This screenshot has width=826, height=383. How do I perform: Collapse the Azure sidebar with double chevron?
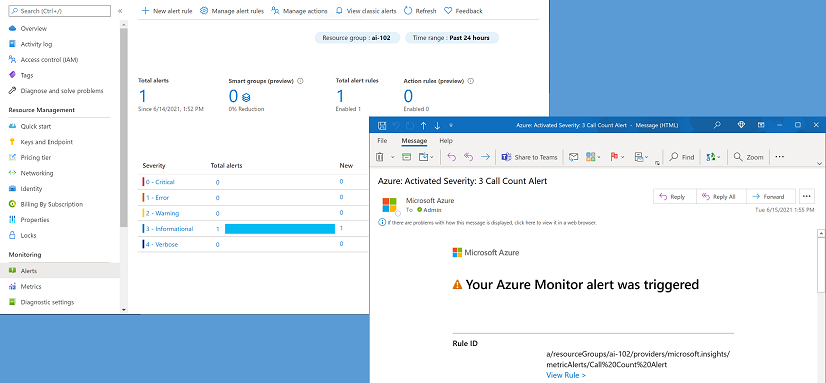pos(120,11)
